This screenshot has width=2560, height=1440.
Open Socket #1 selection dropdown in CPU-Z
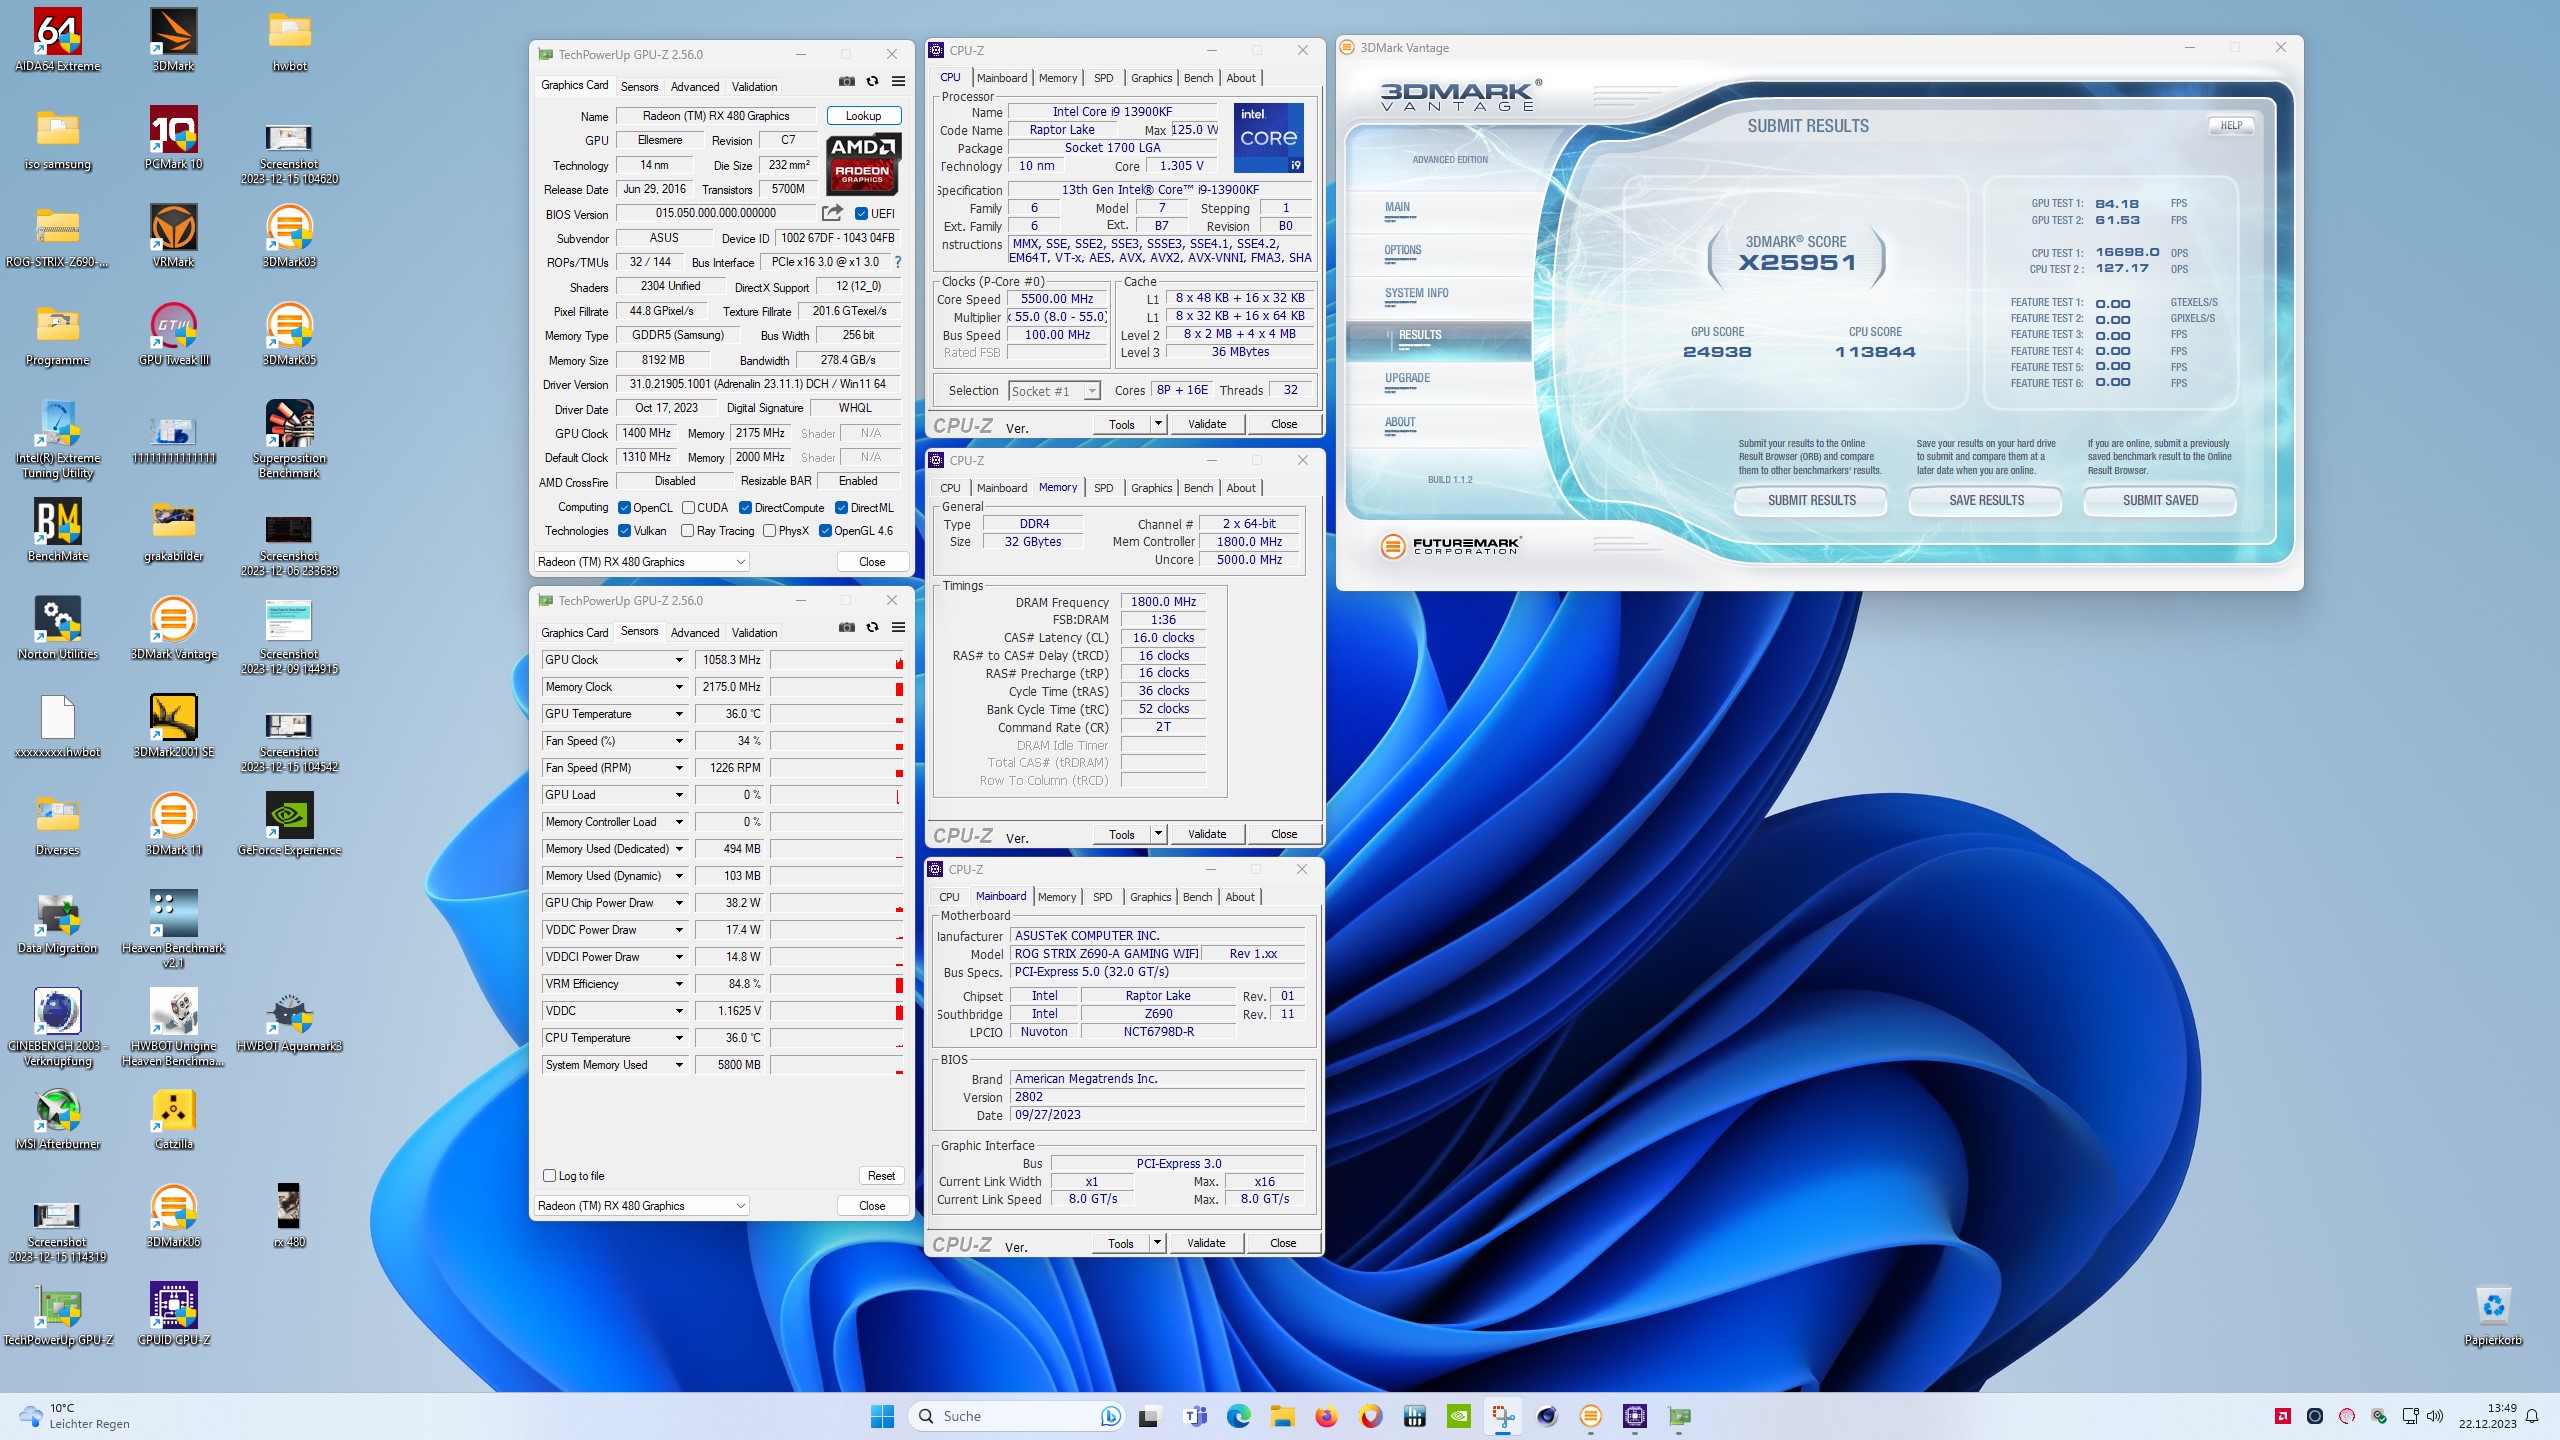click(1054, 391)
